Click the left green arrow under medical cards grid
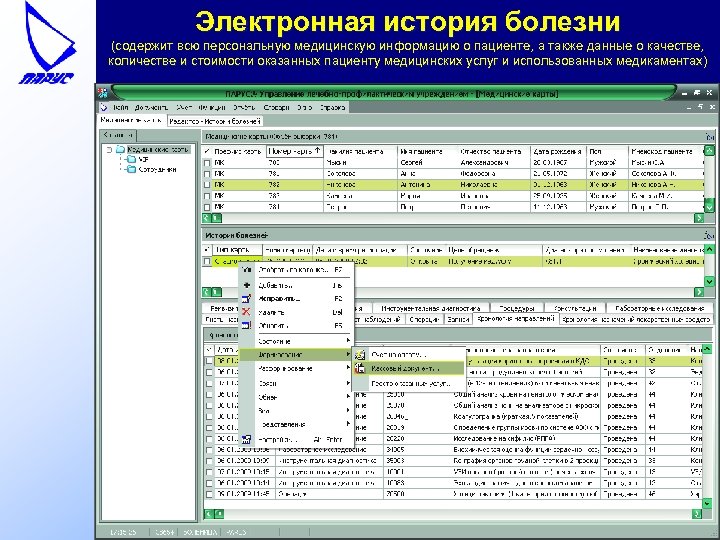Image resolution: width=720 pixels, height=540 pixels. (x=207, y=218)
